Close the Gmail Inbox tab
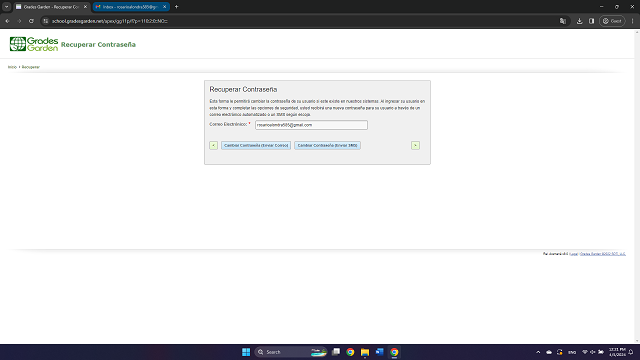The image size is (640, 360). [164, 7]
